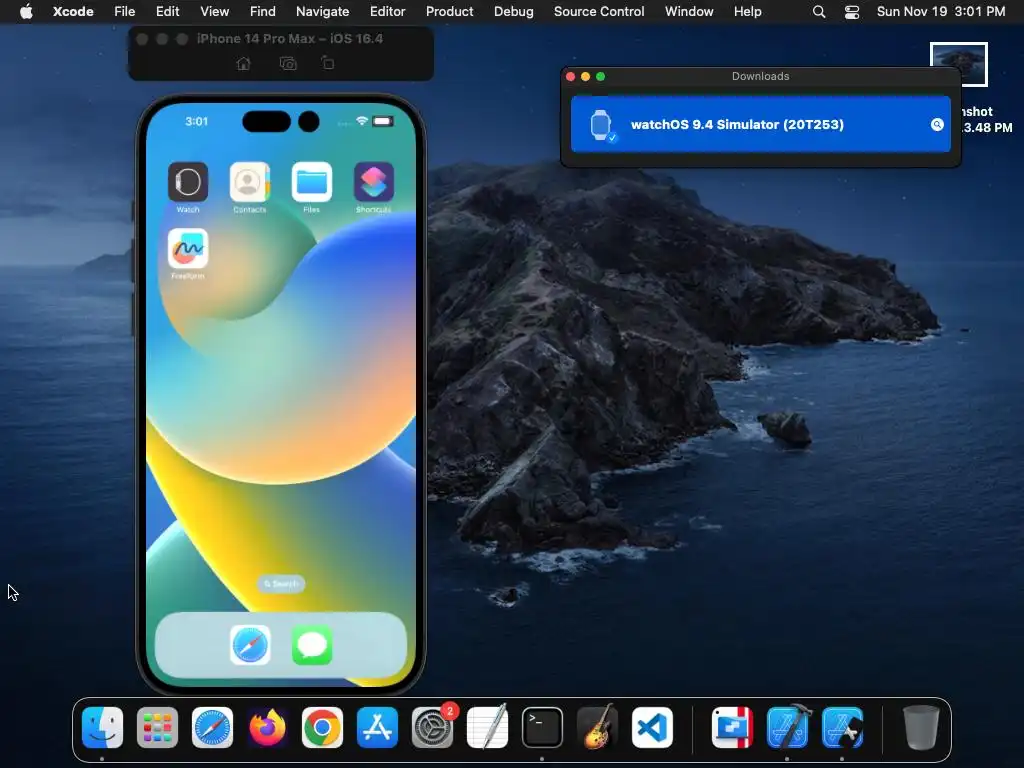Image resolution: width=1024 pixels, height=768 pixels.
Task: Rotate the simulator device
Action: 328,63
